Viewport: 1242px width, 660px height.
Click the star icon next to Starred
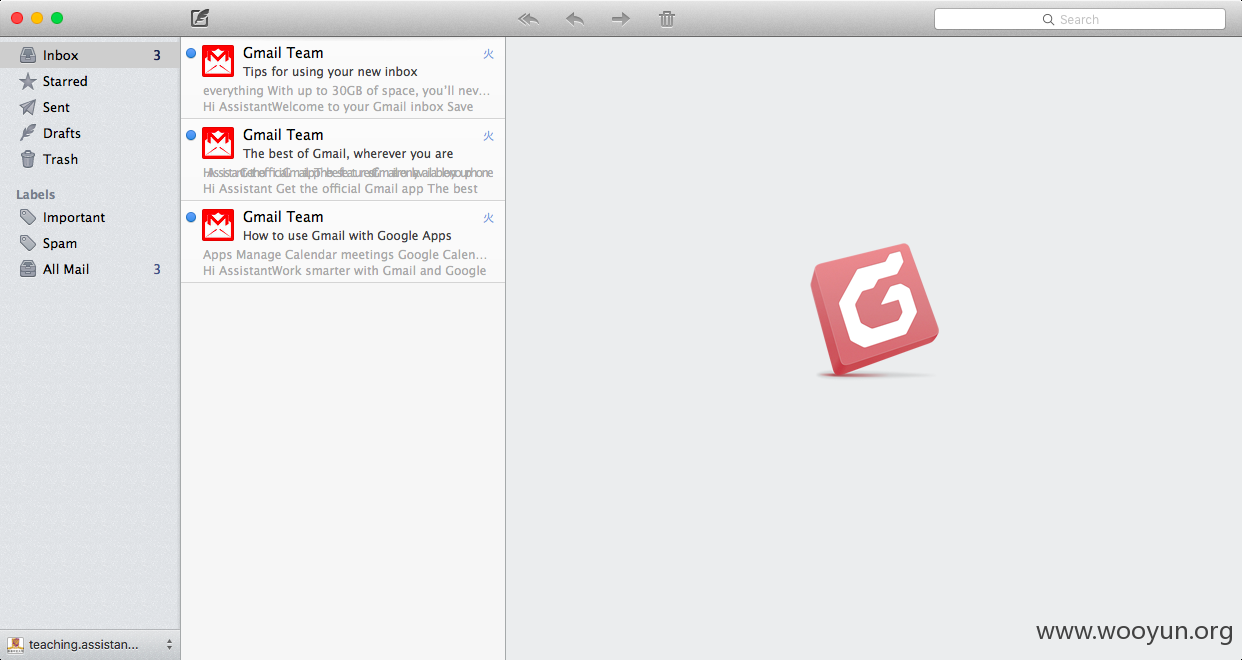click(28, 81)
